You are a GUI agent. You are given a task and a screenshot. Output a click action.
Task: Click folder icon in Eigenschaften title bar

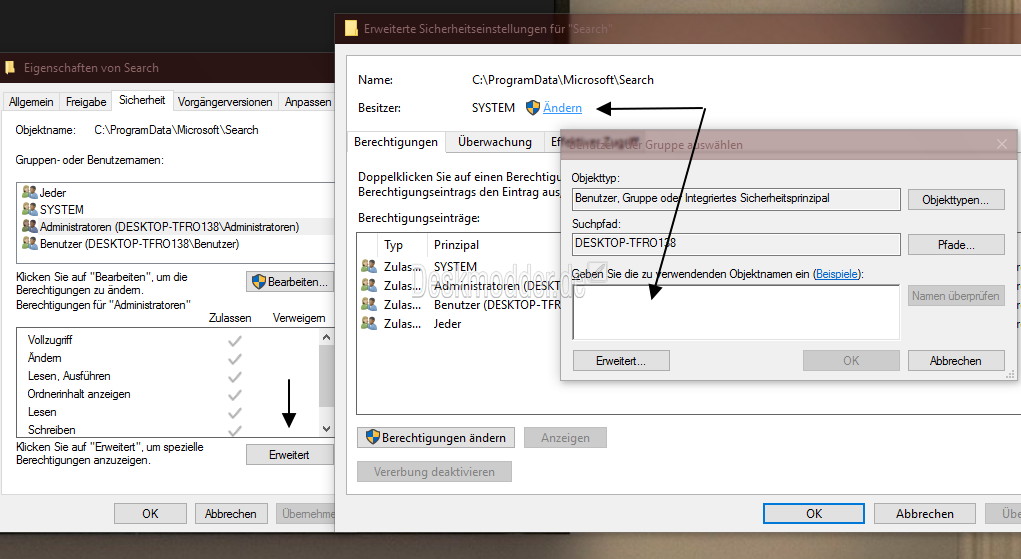(10, 68)
